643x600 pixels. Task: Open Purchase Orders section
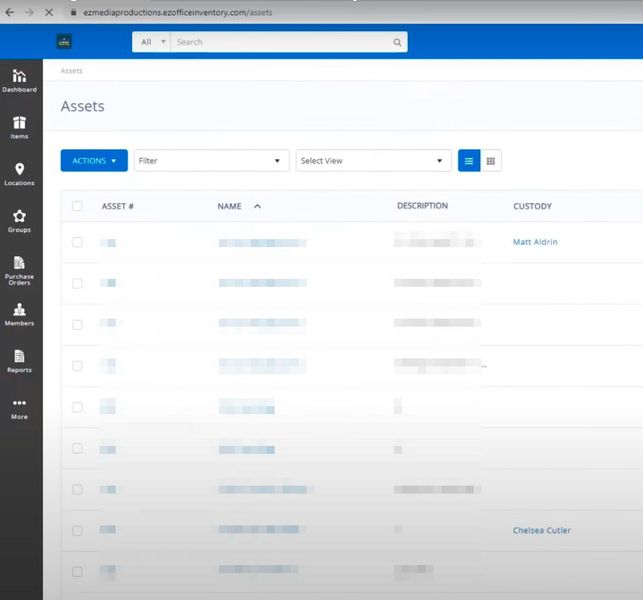pyautogui.click(x=19, y=270)
